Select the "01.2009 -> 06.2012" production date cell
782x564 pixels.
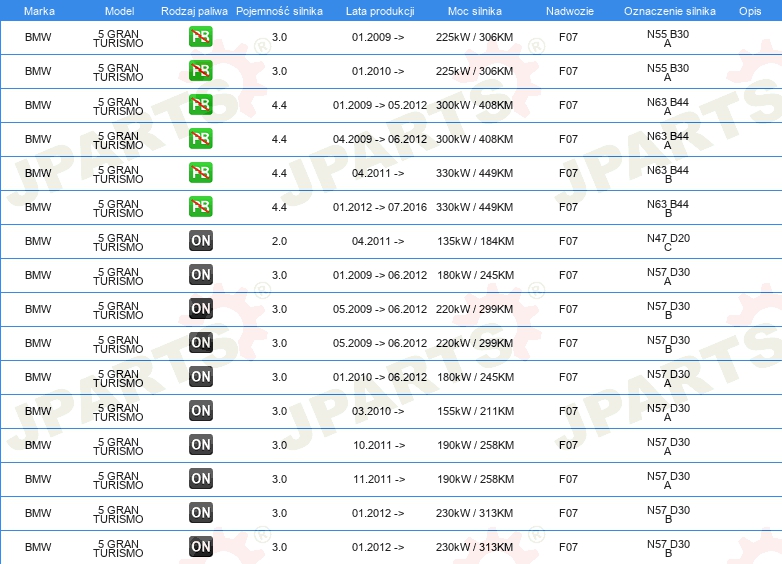380,275
